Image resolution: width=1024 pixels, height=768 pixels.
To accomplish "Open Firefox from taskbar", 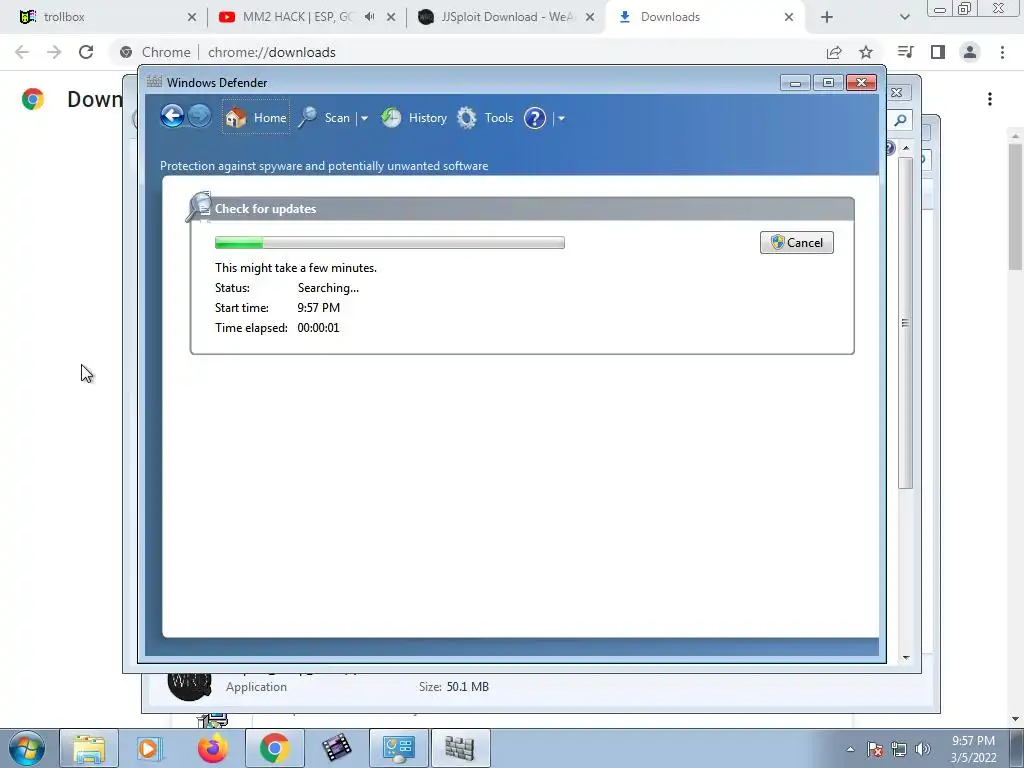I will tap(212, 748).
